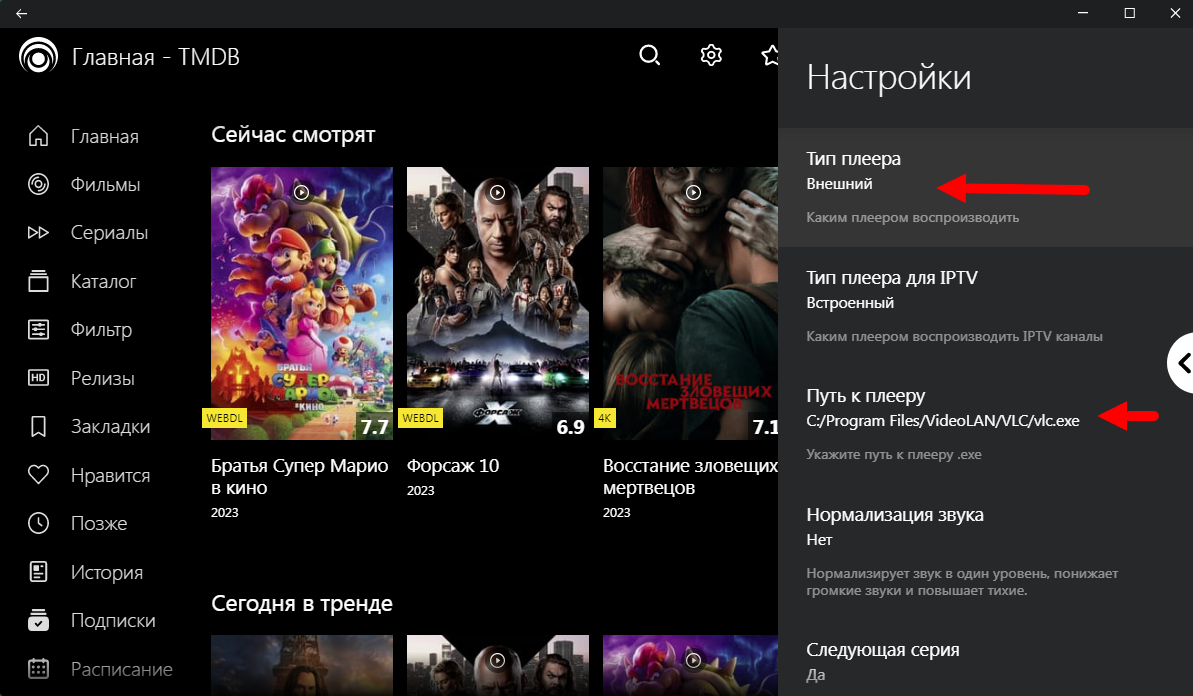Click the bookmark icon beside Закладки
The width and height of the screenshot is (1193, 696).
38,427
